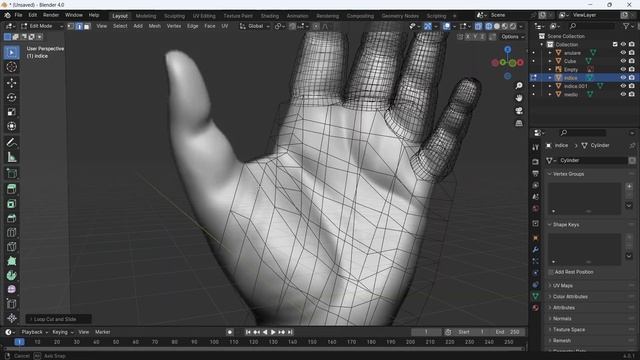
Task: Collapse the Vertex Groups panel
Action: (x=591, y=174)
